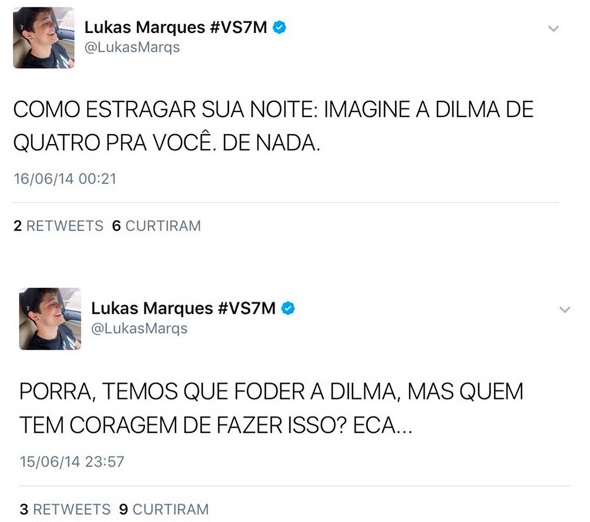Click the verified badge on the second tweet
Screen dimensions: 590x522
click(288, 309)
